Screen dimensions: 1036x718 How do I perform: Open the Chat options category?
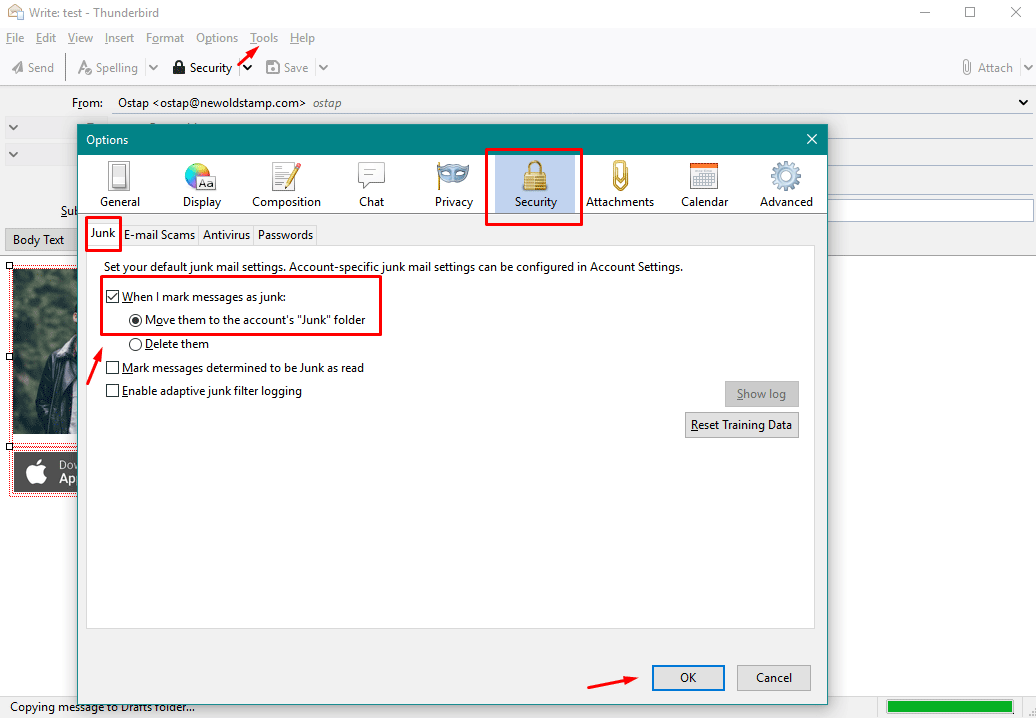click(371, 184)
